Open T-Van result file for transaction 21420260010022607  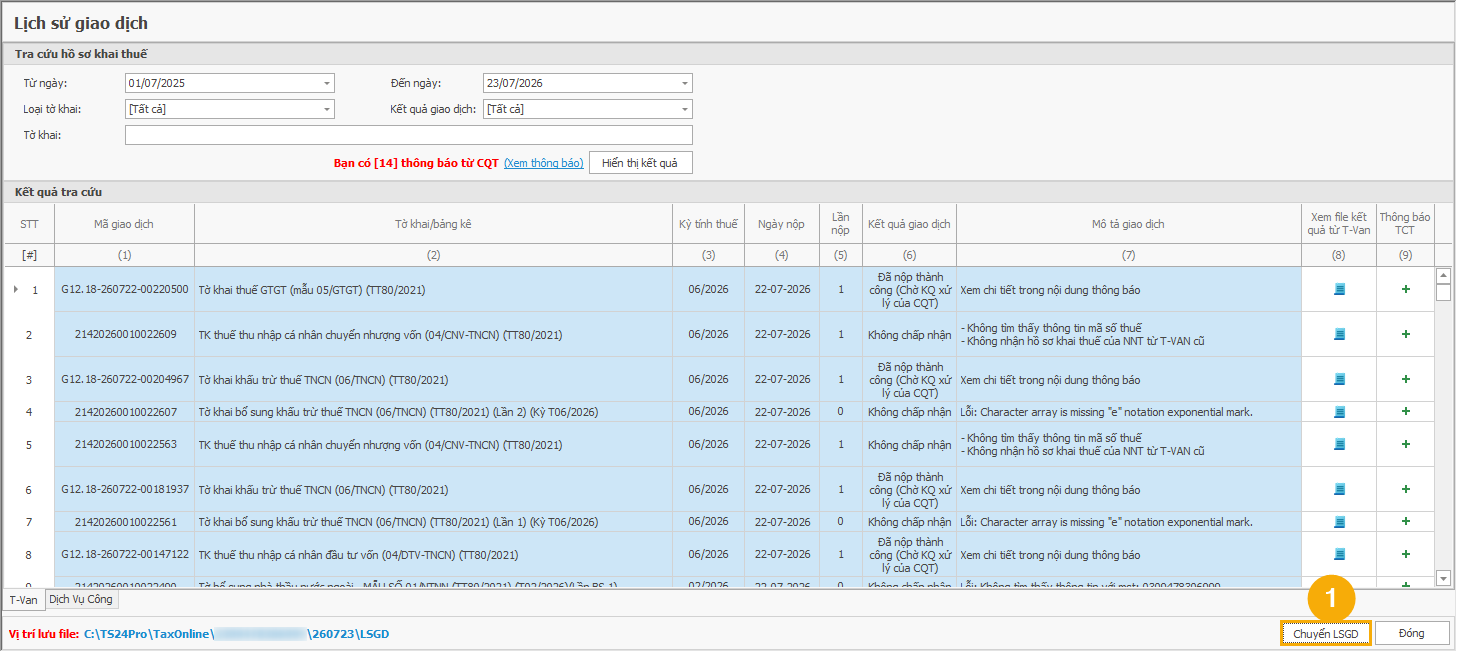click(x=1339, y=411)
